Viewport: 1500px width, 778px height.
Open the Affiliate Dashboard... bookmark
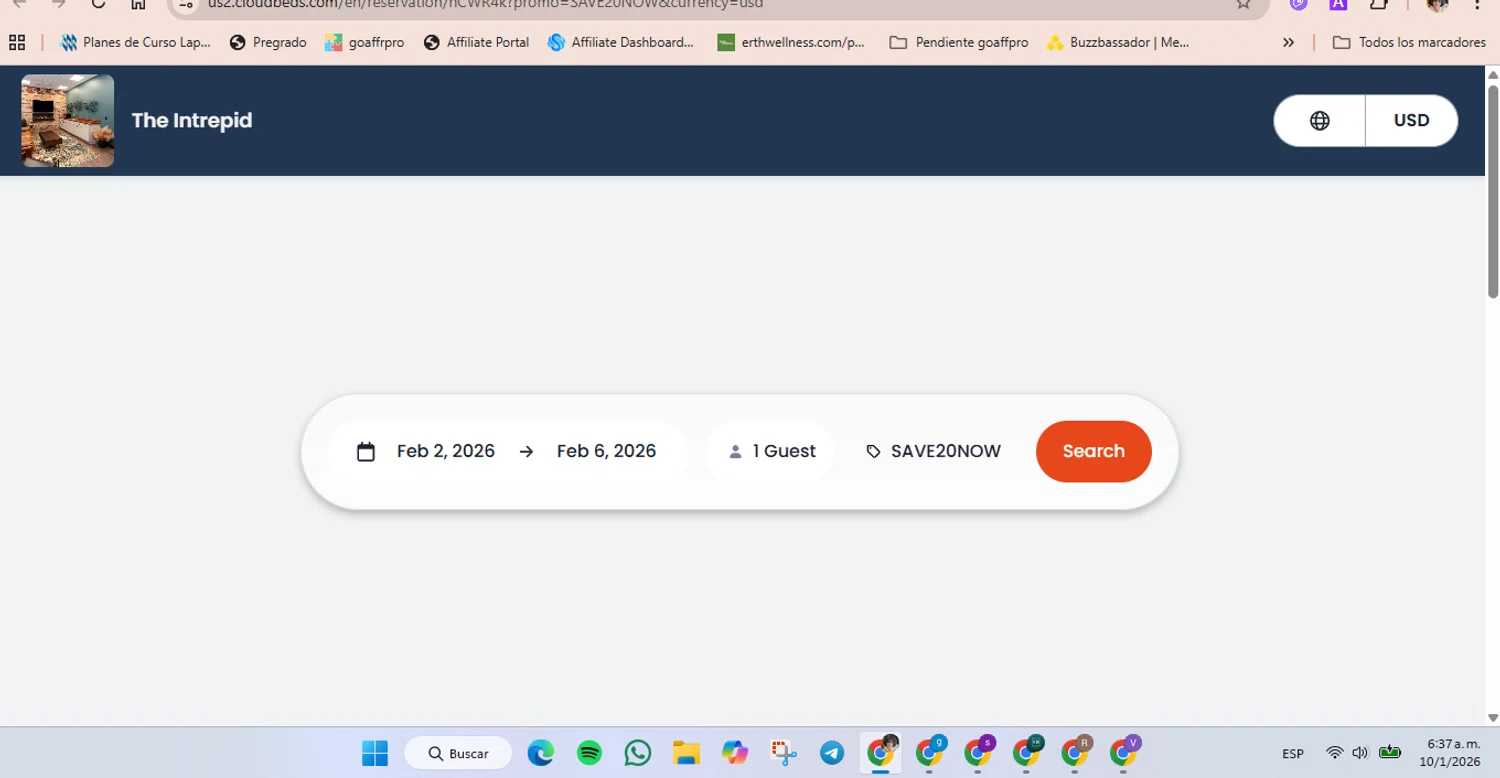click(x=621, y=42)
